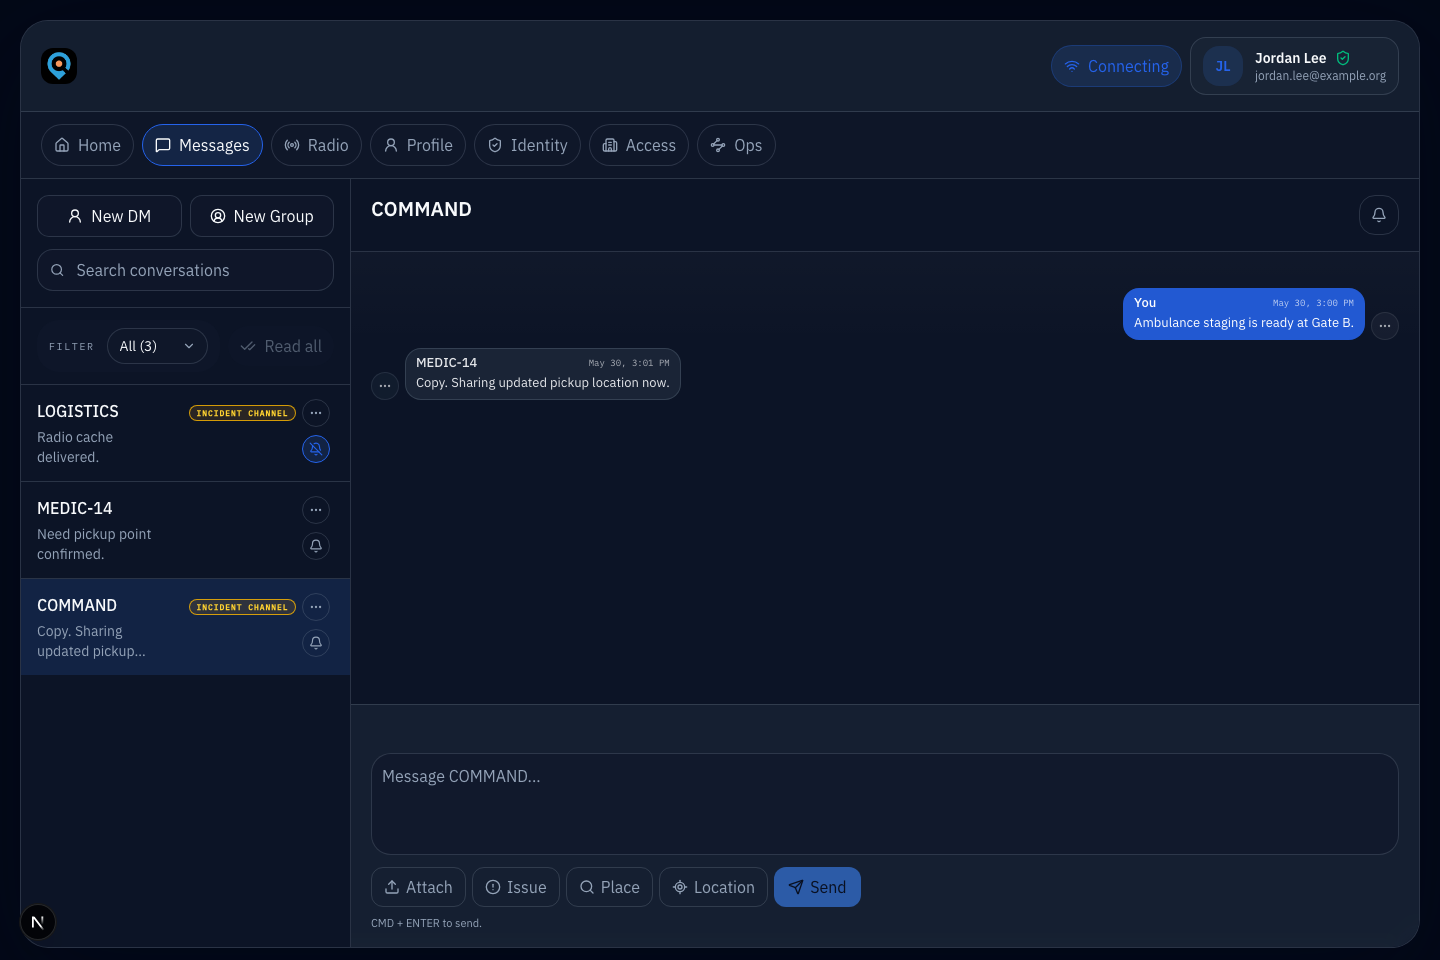1440x960 pixels.
Task: Open the Identity tab
Action: [x=527, y=145]
